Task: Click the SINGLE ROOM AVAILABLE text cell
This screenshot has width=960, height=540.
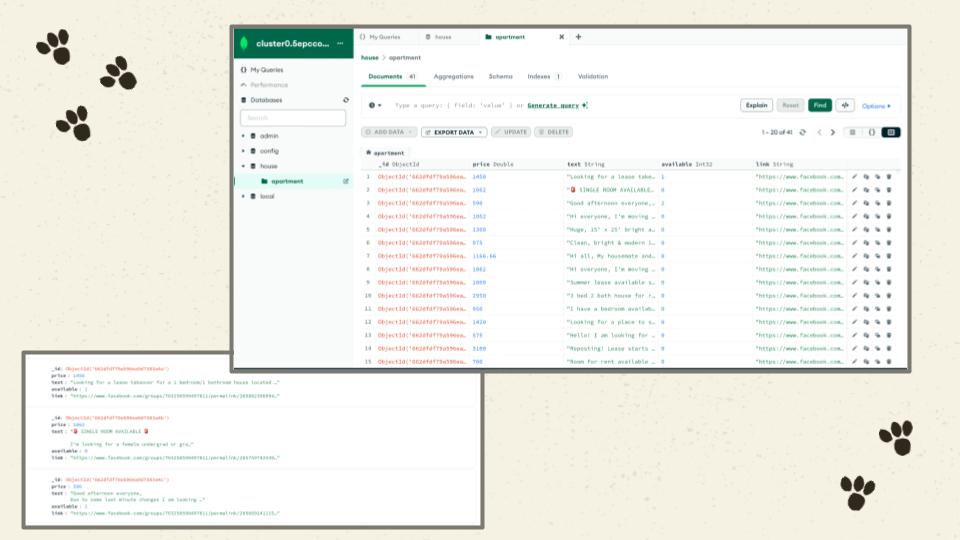Action: click(x=610, y=190)
